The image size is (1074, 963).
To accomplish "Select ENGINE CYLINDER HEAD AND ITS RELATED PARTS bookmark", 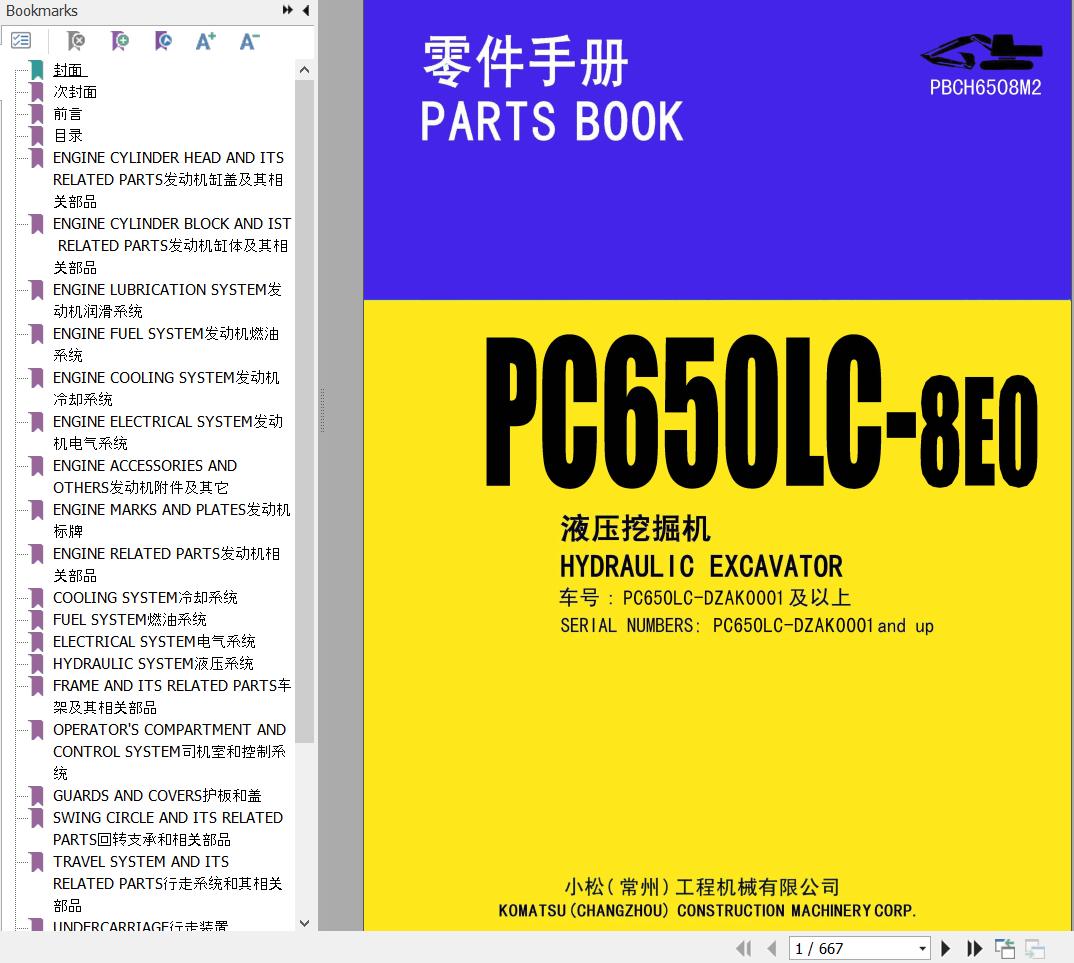I will coord(168,179).
